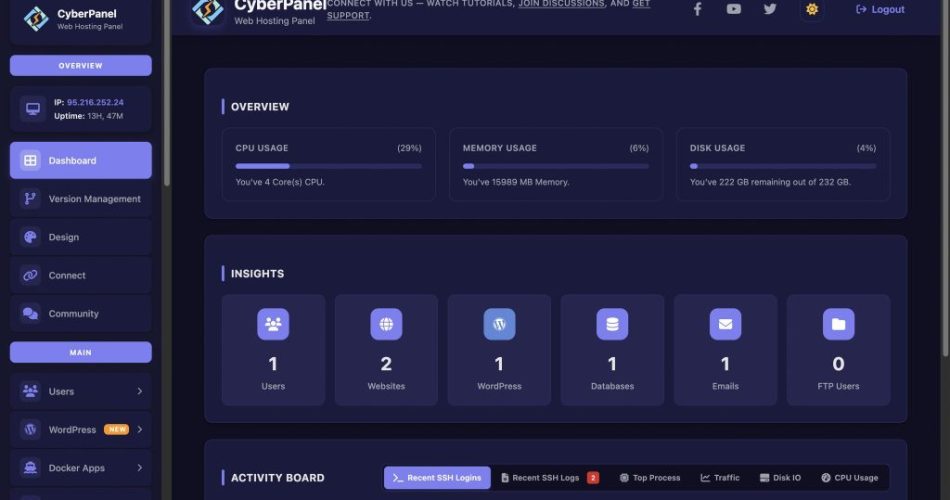Click the Docker Apps ship icon
Screen dimensions: 950x500
[x=30, y=468]
